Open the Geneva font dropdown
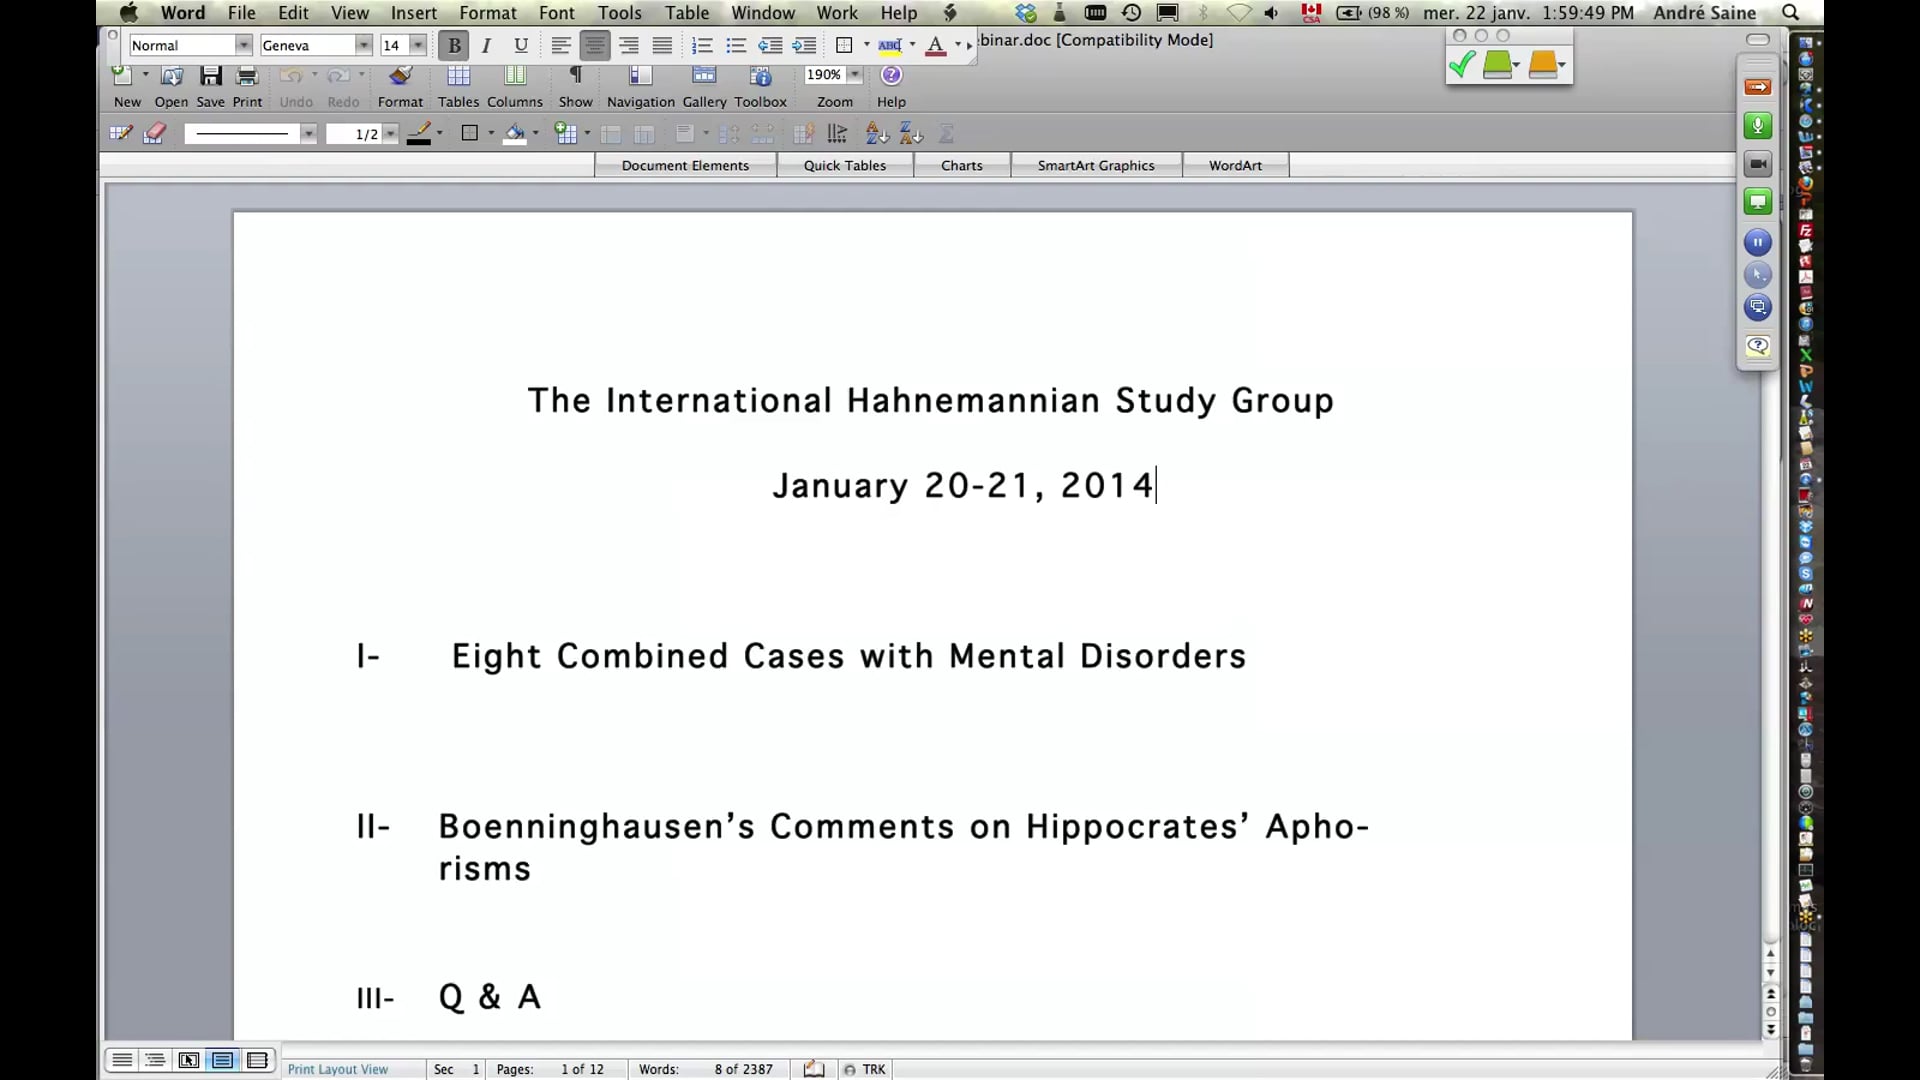This screenshot has width=1920, height=1080. tap(363, 45)
